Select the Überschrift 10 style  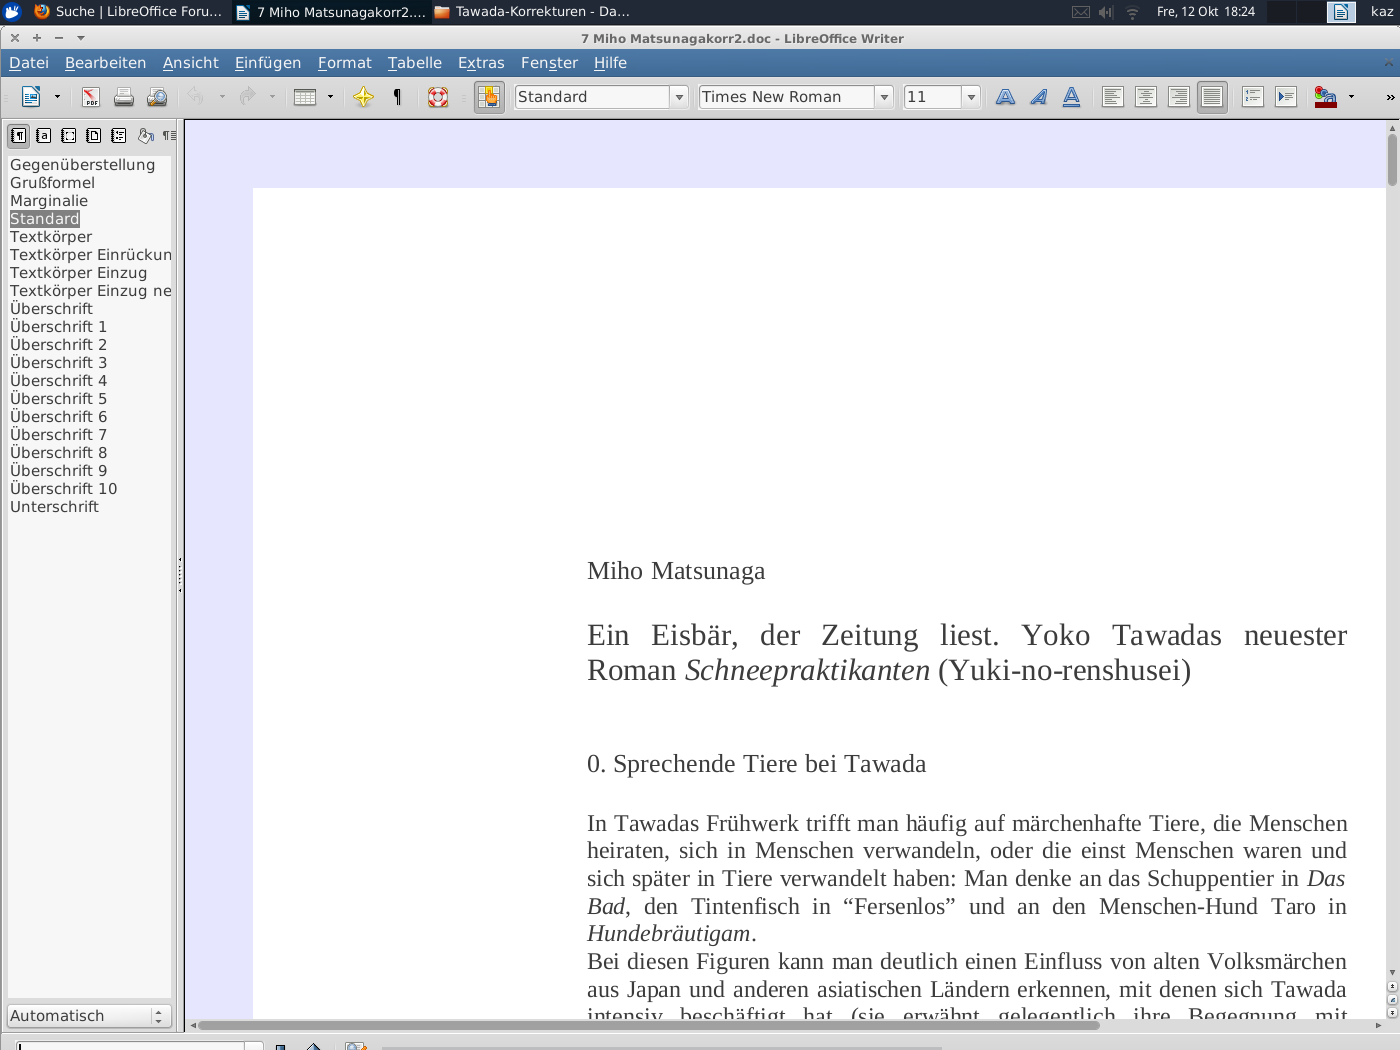click(63, 489)
